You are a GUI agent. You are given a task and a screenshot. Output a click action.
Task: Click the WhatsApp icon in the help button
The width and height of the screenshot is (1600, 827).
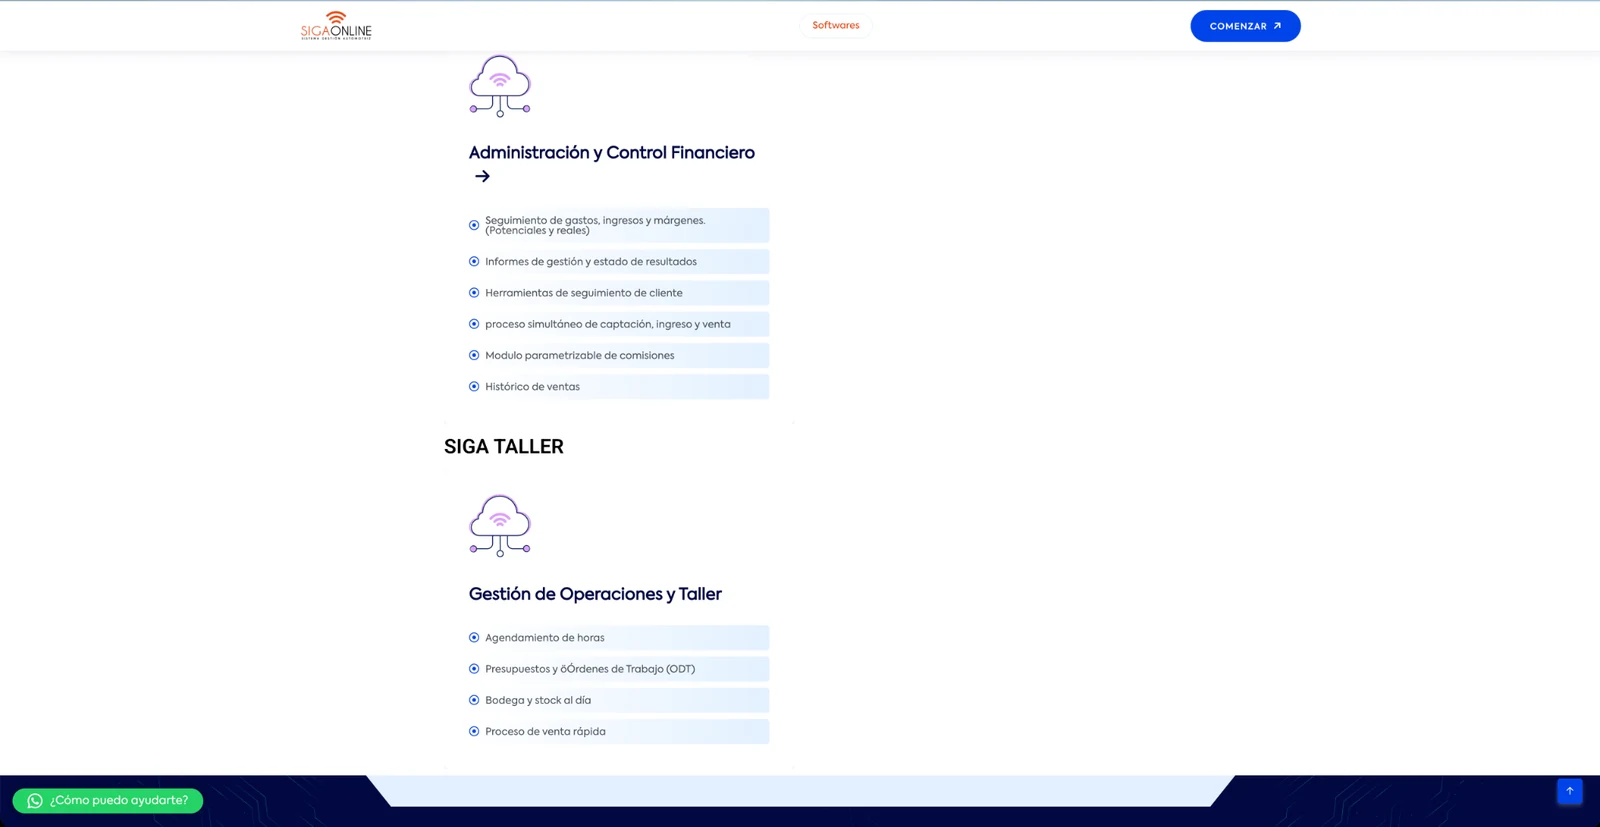(35, 801)
